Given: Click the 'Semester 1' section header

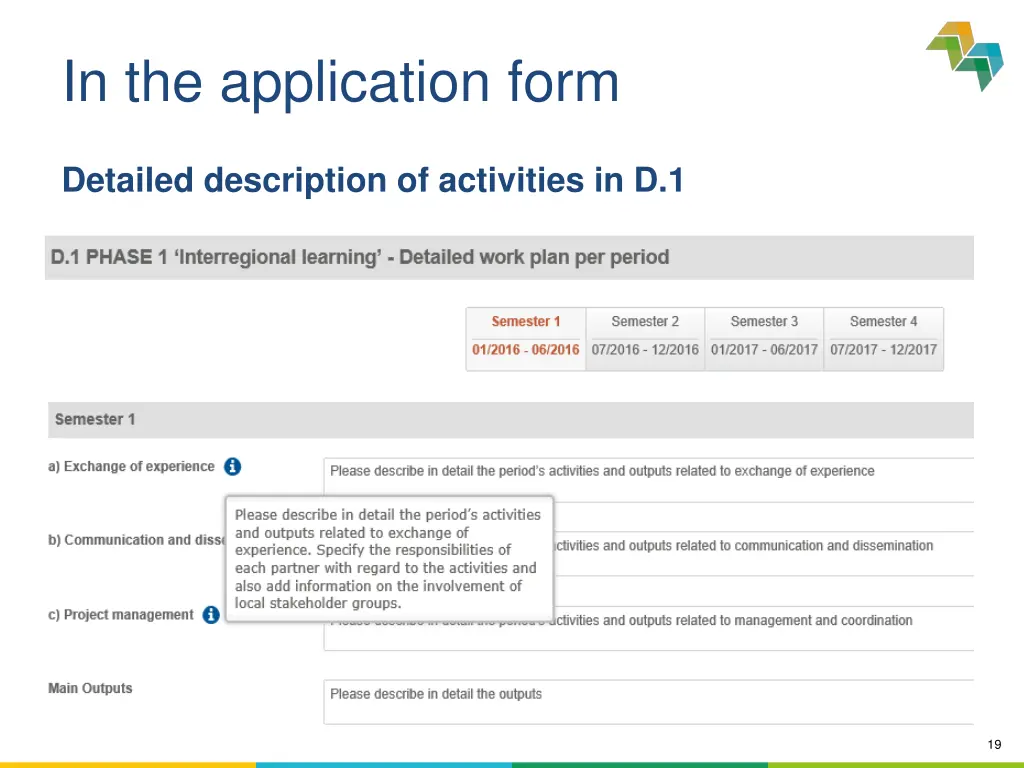Looking at the screenshot, I should point(511,420).
